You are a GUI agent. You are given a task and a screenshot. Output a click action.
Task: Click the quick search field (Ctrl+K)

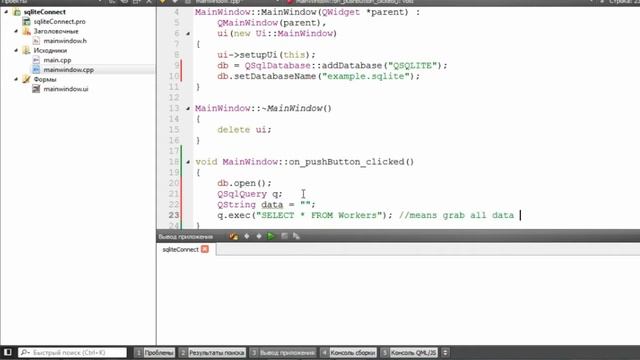coord(73,352)
